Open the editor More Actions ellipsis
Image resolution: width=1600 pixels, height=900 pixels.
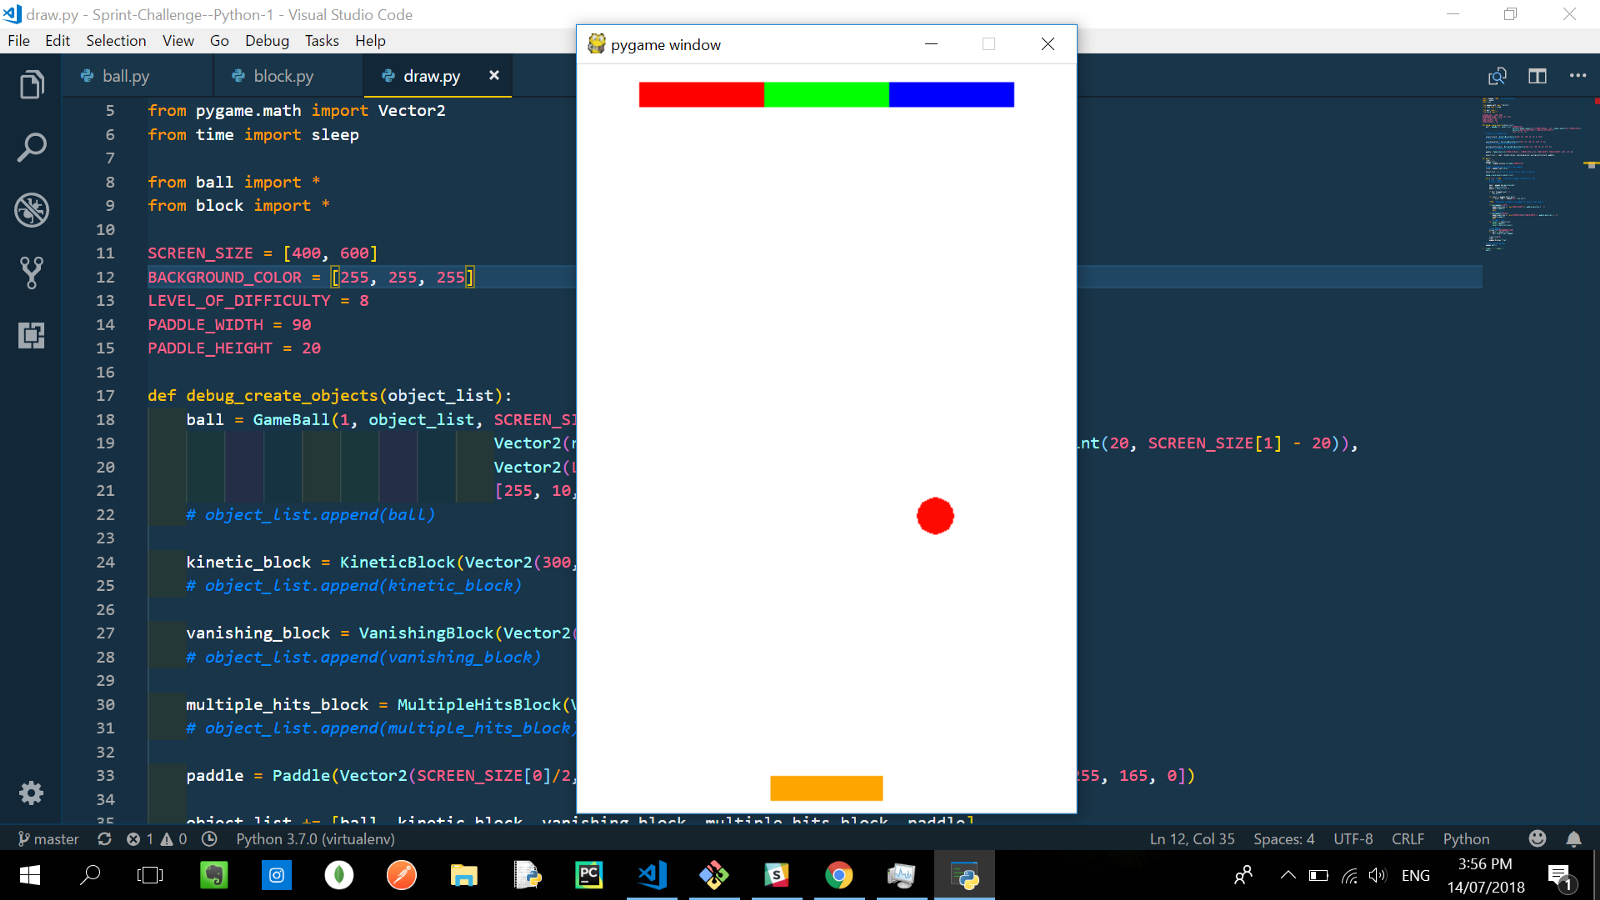1578,76
